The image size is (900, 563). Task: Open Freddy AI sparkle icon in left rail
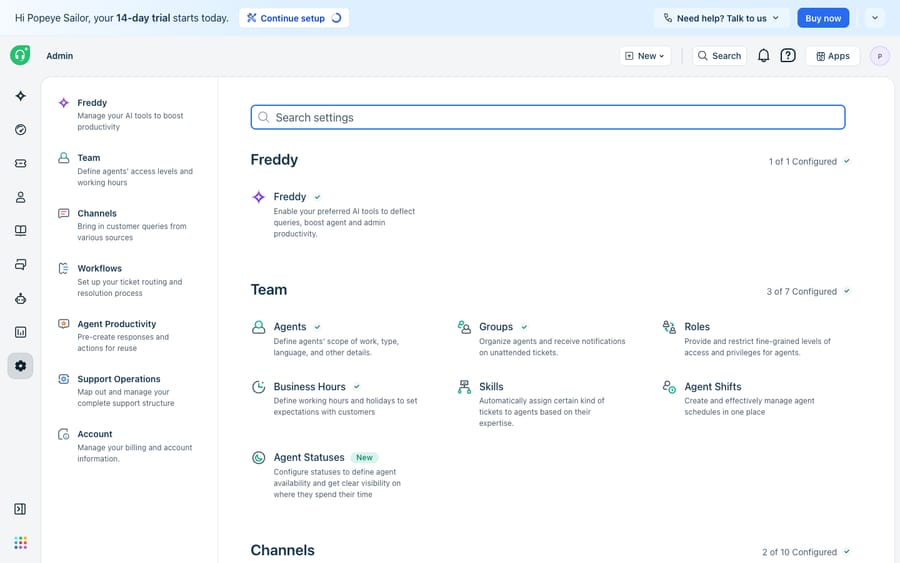(21, 96)
